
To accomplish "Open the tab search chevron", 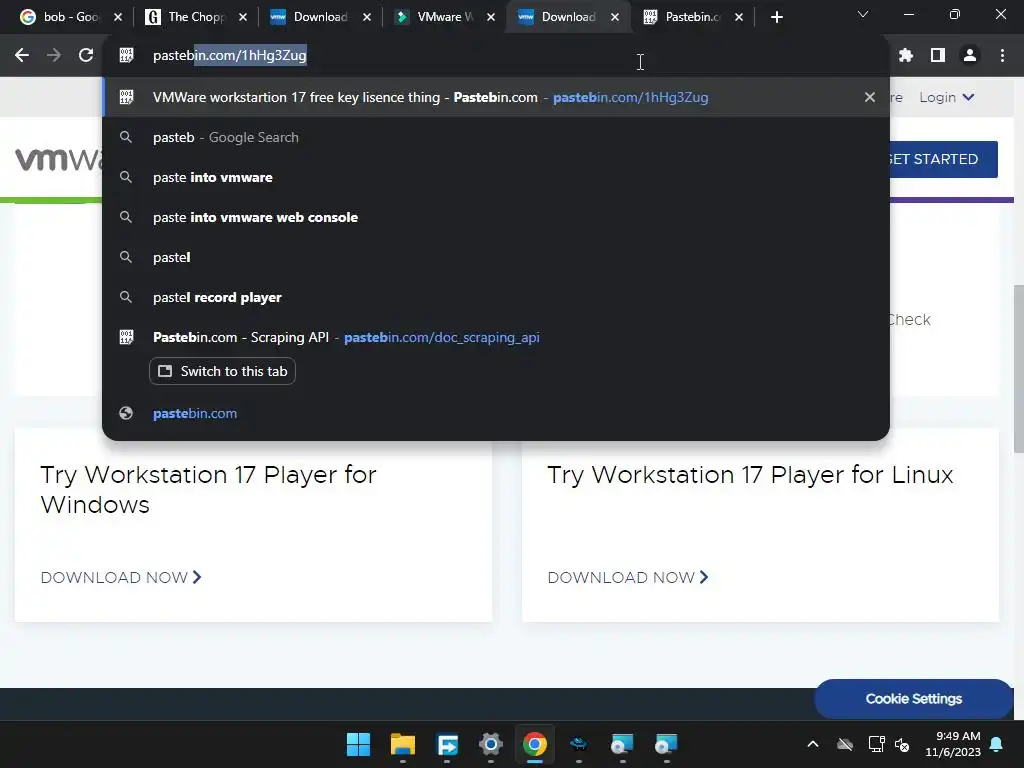I will 863,14.
